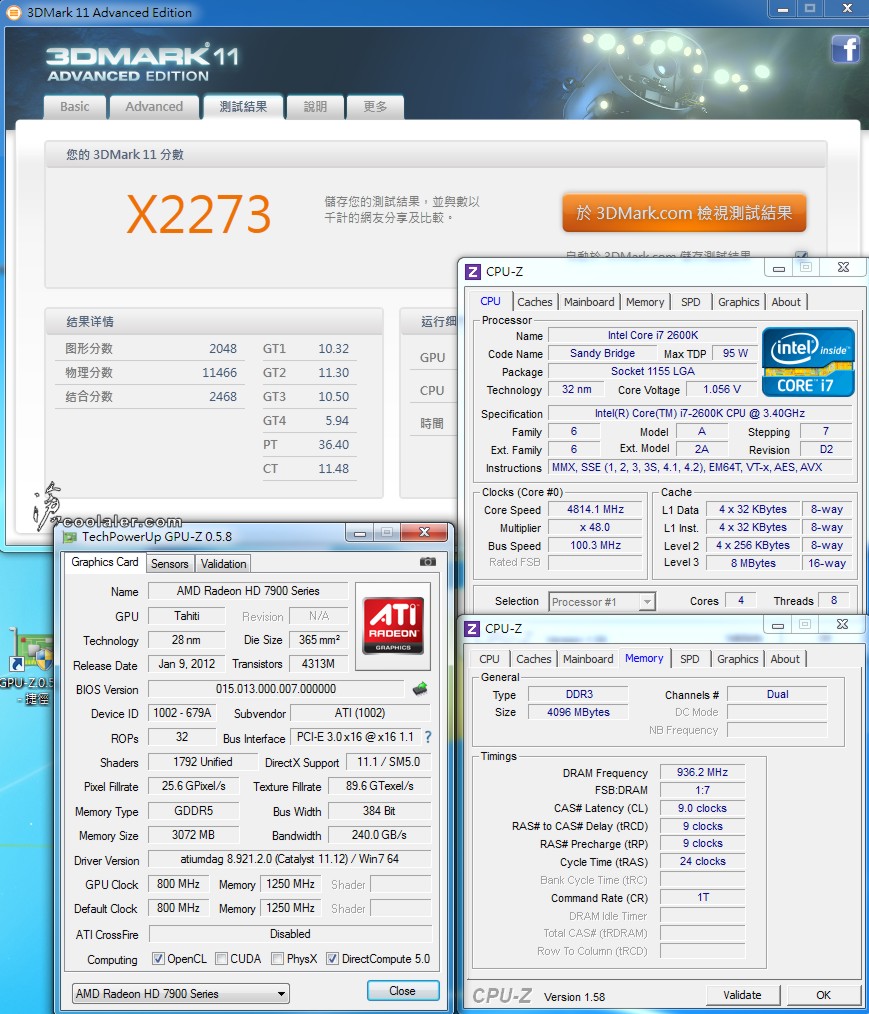Click the Validate button in CPU-Z

(x=742, y=995)
